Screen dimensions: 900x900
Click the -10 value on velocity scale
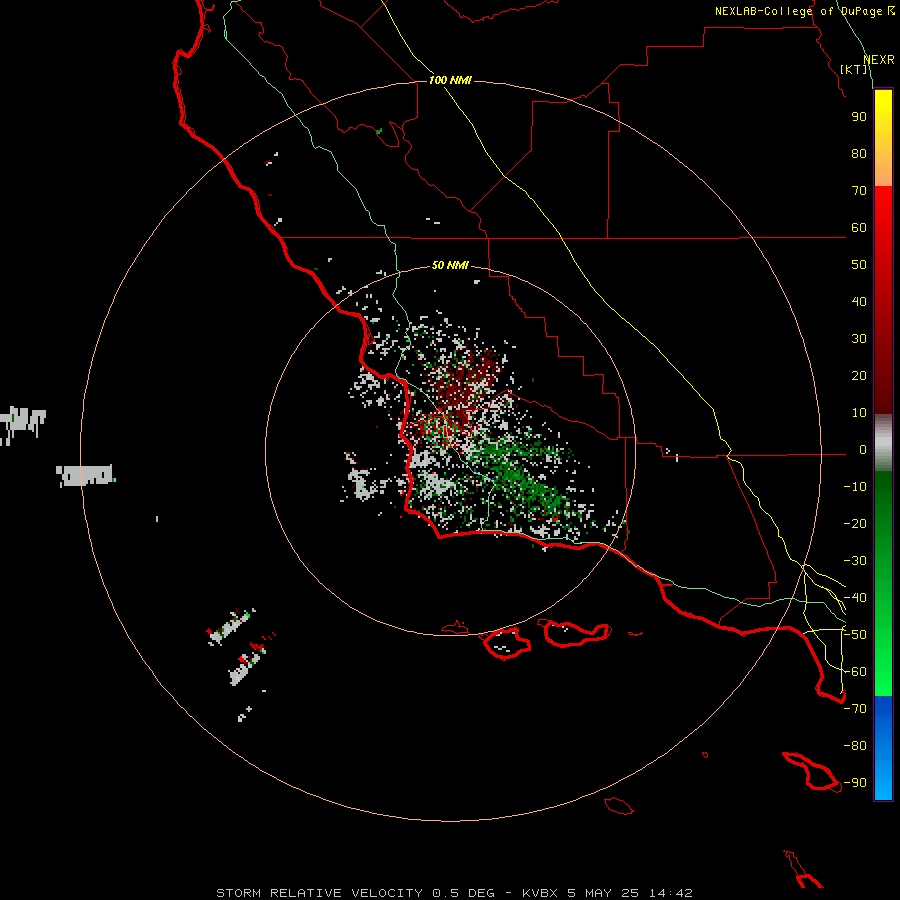[855, 487]
